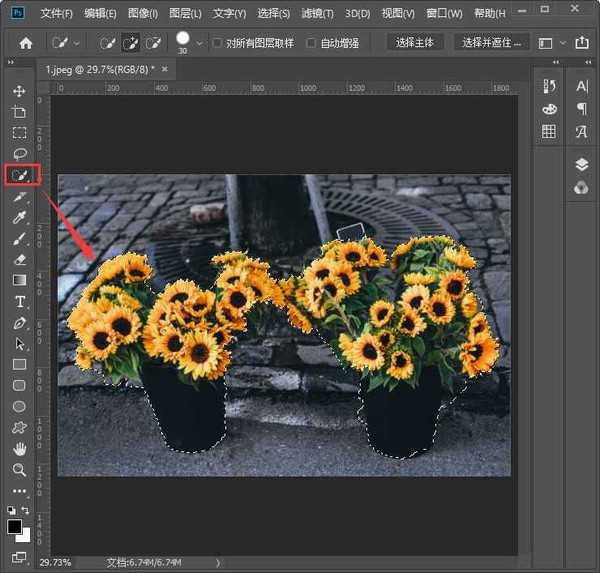Choose the Zoom tool
This screenshot has width=600, height=573.
click(19, 469)
